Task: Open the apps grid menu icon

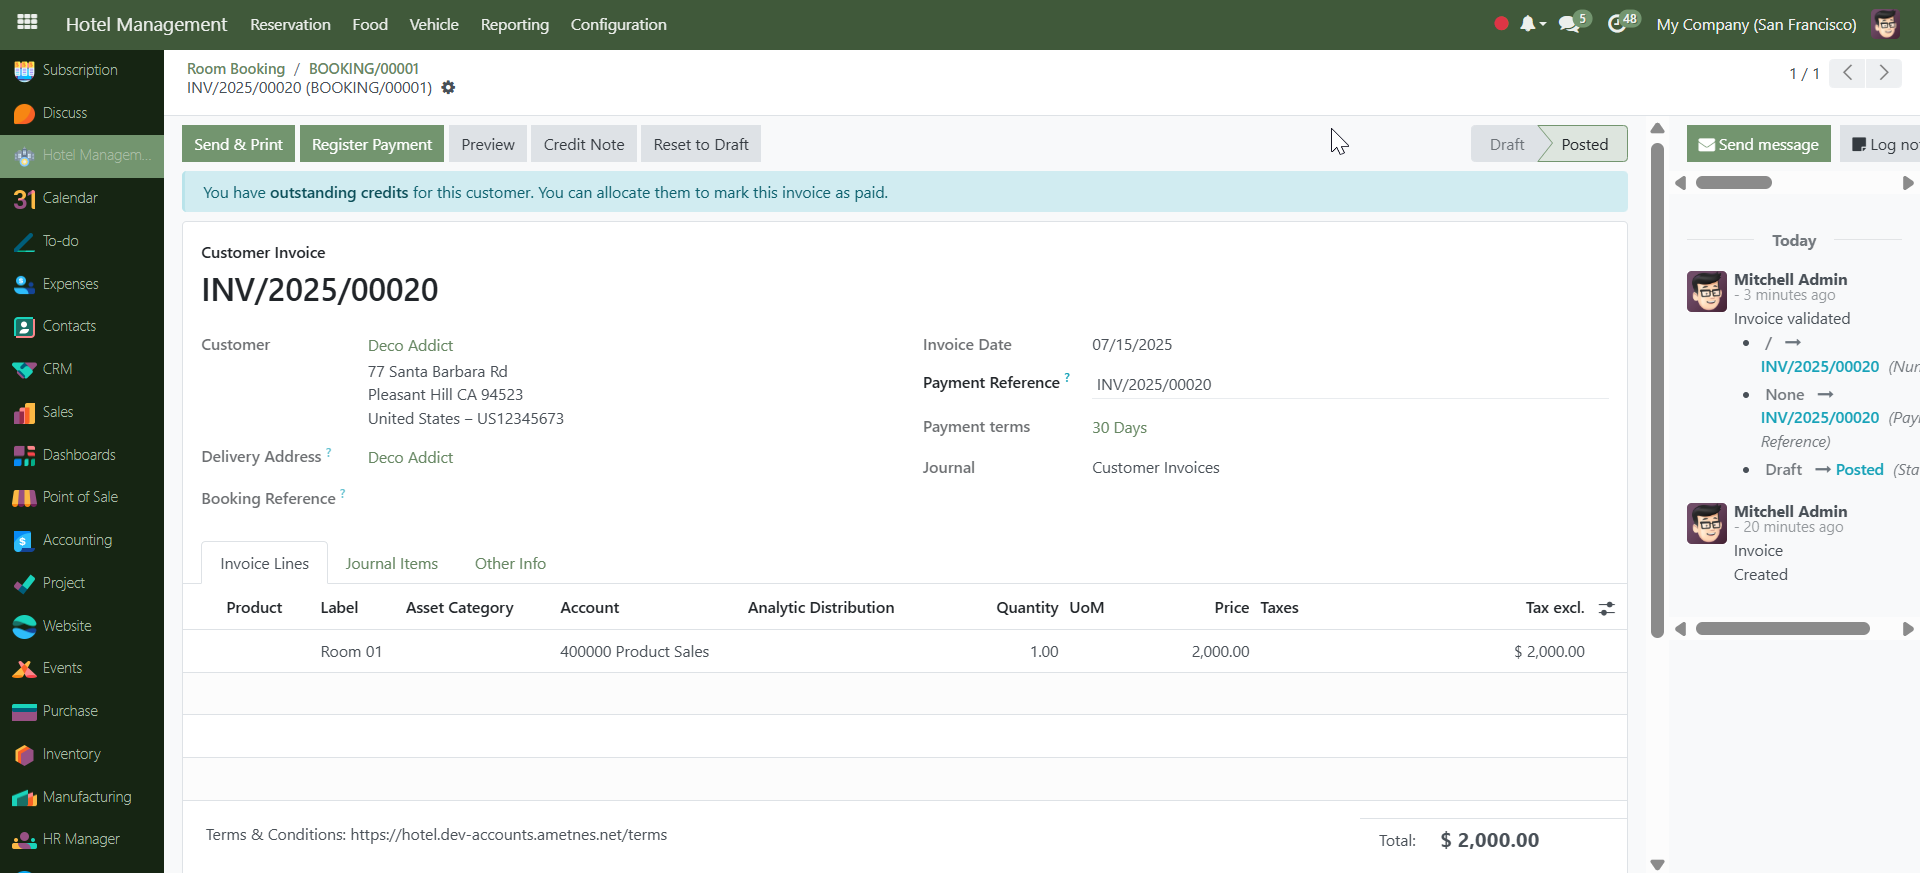Action: tap(27, 22)
